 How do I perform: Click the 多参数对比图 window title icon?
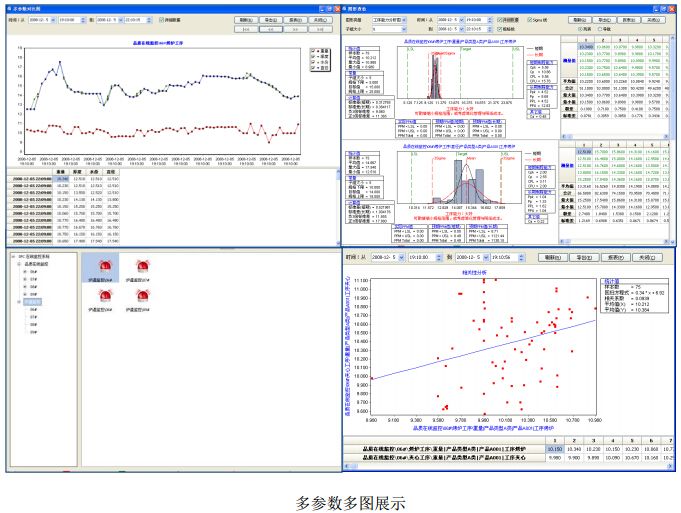point(9,7)
